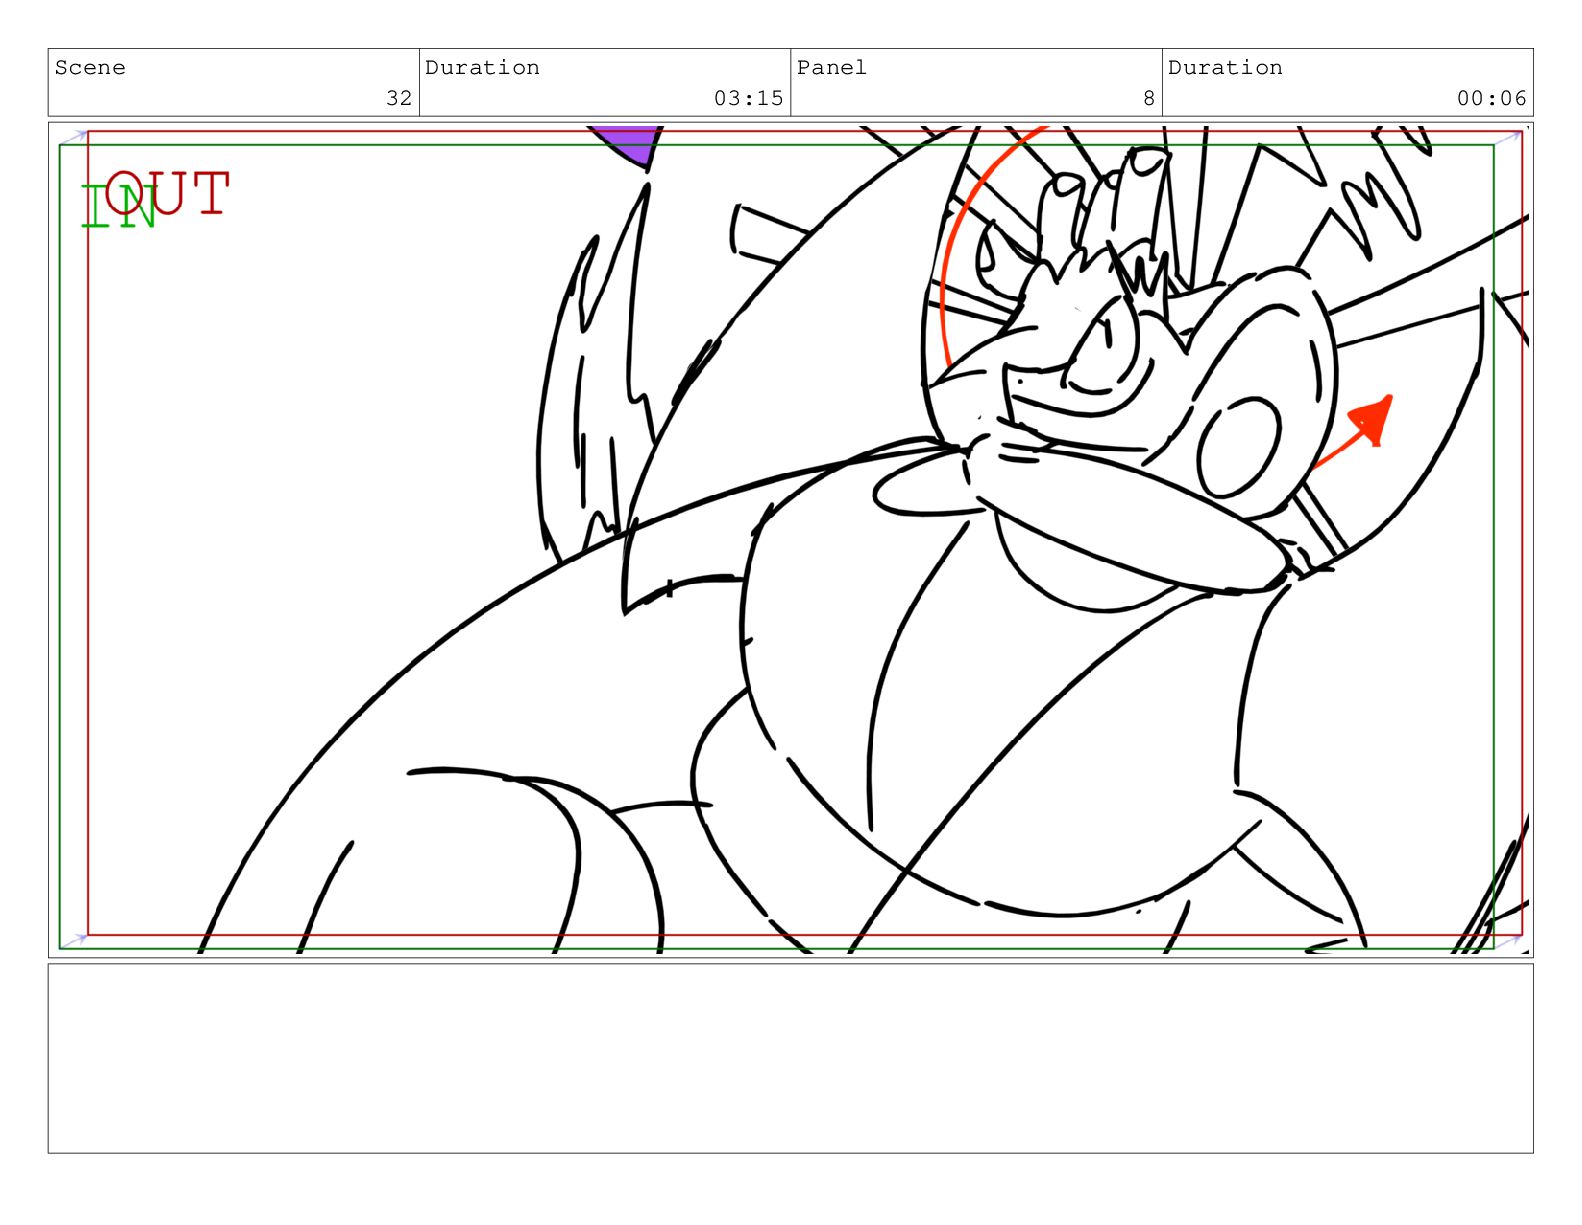
Task: Select the green IN camera label
Action: (118, 207)
